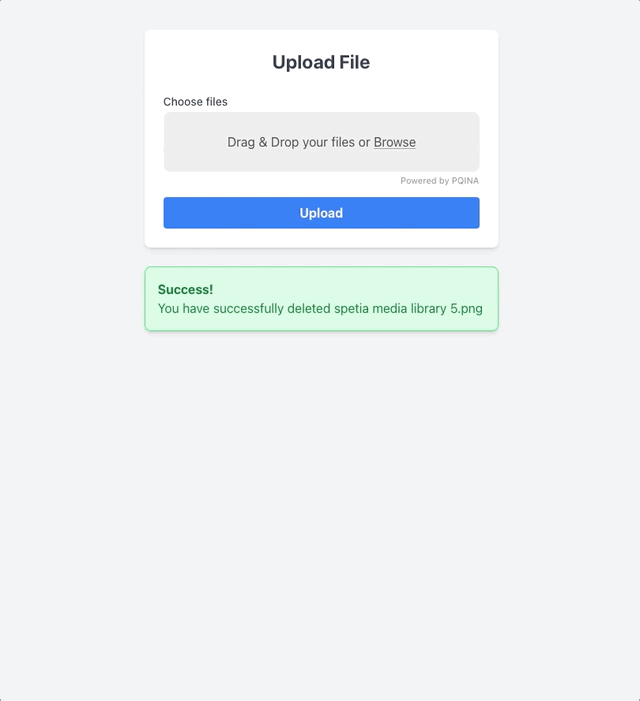Click the green Success! alert title
Screen dimensions: 640x701
click(x=185, y=290)
